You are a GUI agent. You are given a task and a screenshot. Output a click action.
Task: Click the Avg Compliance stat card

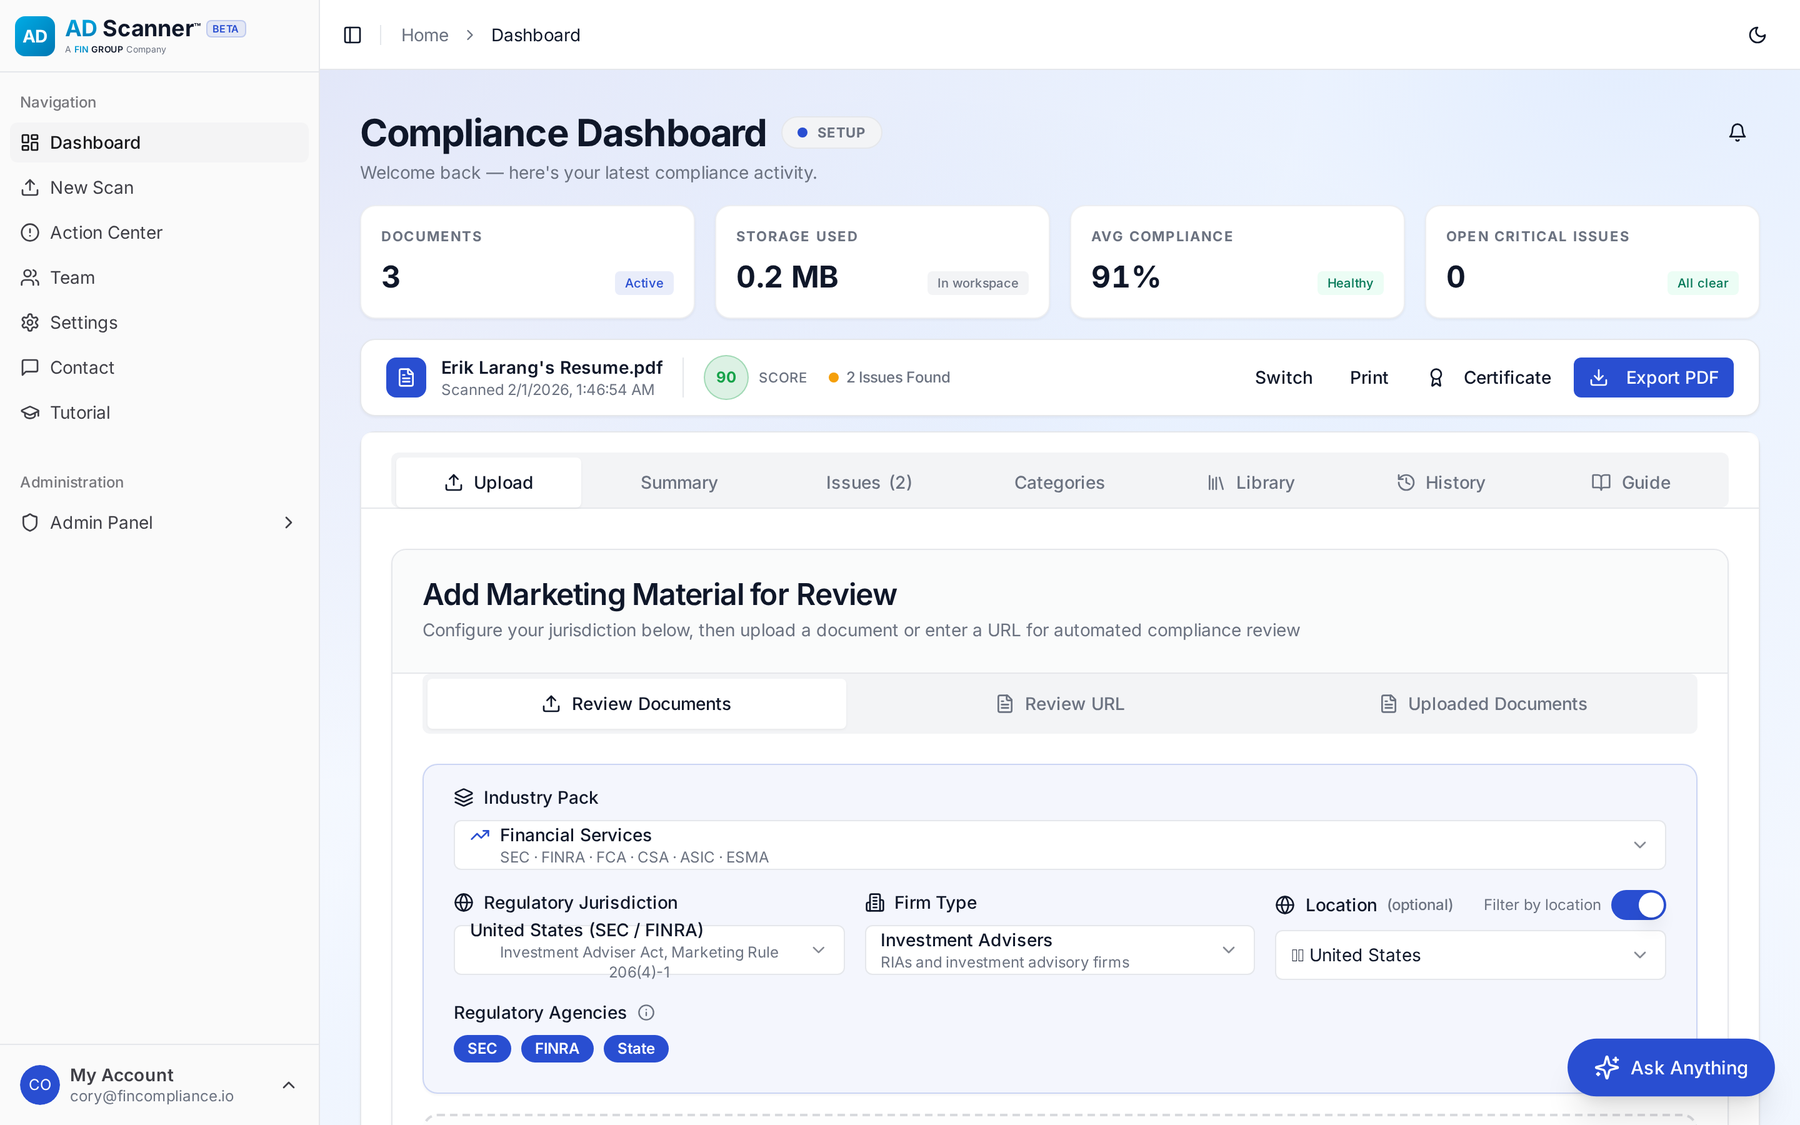click(1237, 262)
